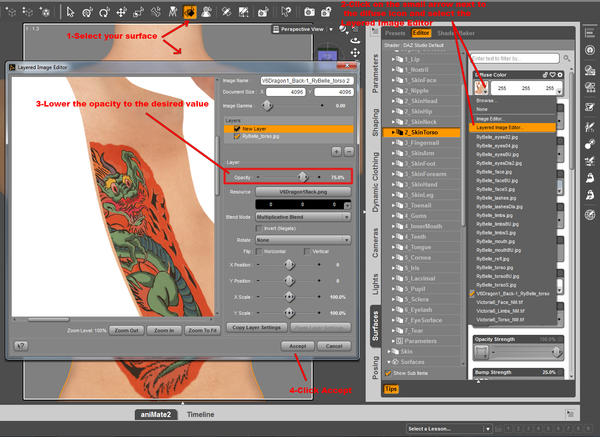Open the Rotate None dropdown
Image resolution: width=600 pixels, height=437 pixels.
pyautogui.click(x=303, y=240)
